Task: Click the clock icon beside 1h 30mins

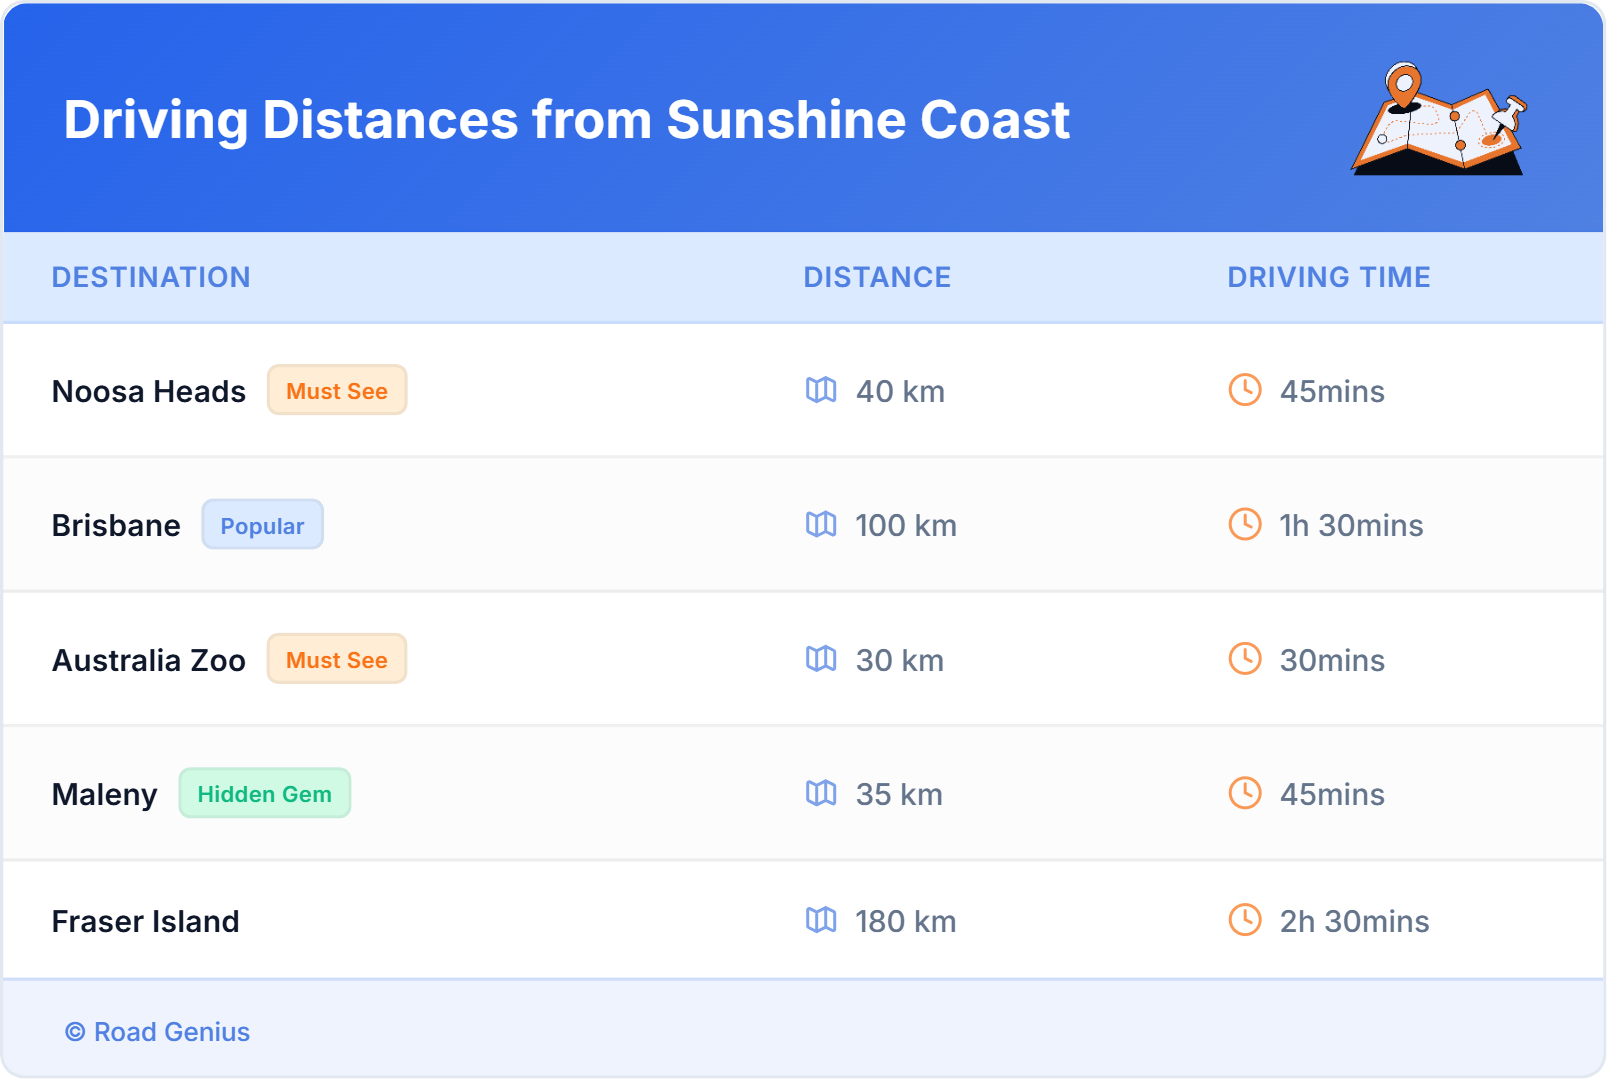Action: pos(1245,524)
